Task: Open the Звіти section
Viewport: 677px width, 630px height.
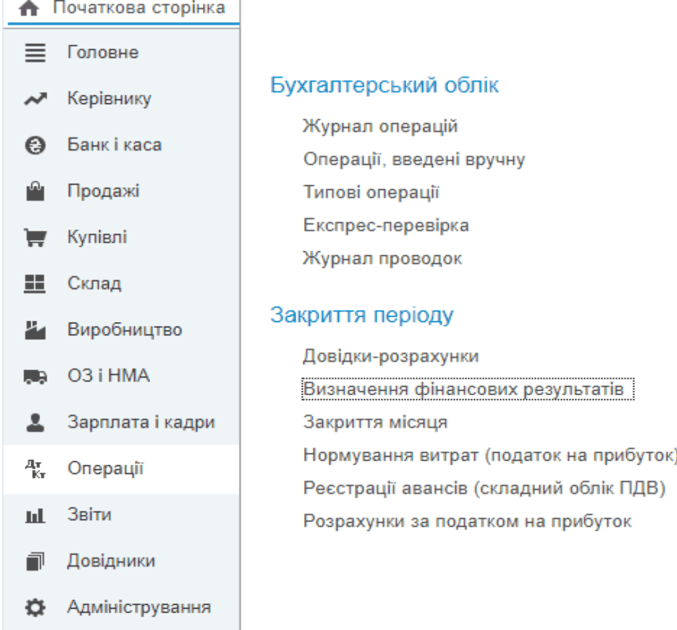Action: pyautogui.click(x=89, y=515)
